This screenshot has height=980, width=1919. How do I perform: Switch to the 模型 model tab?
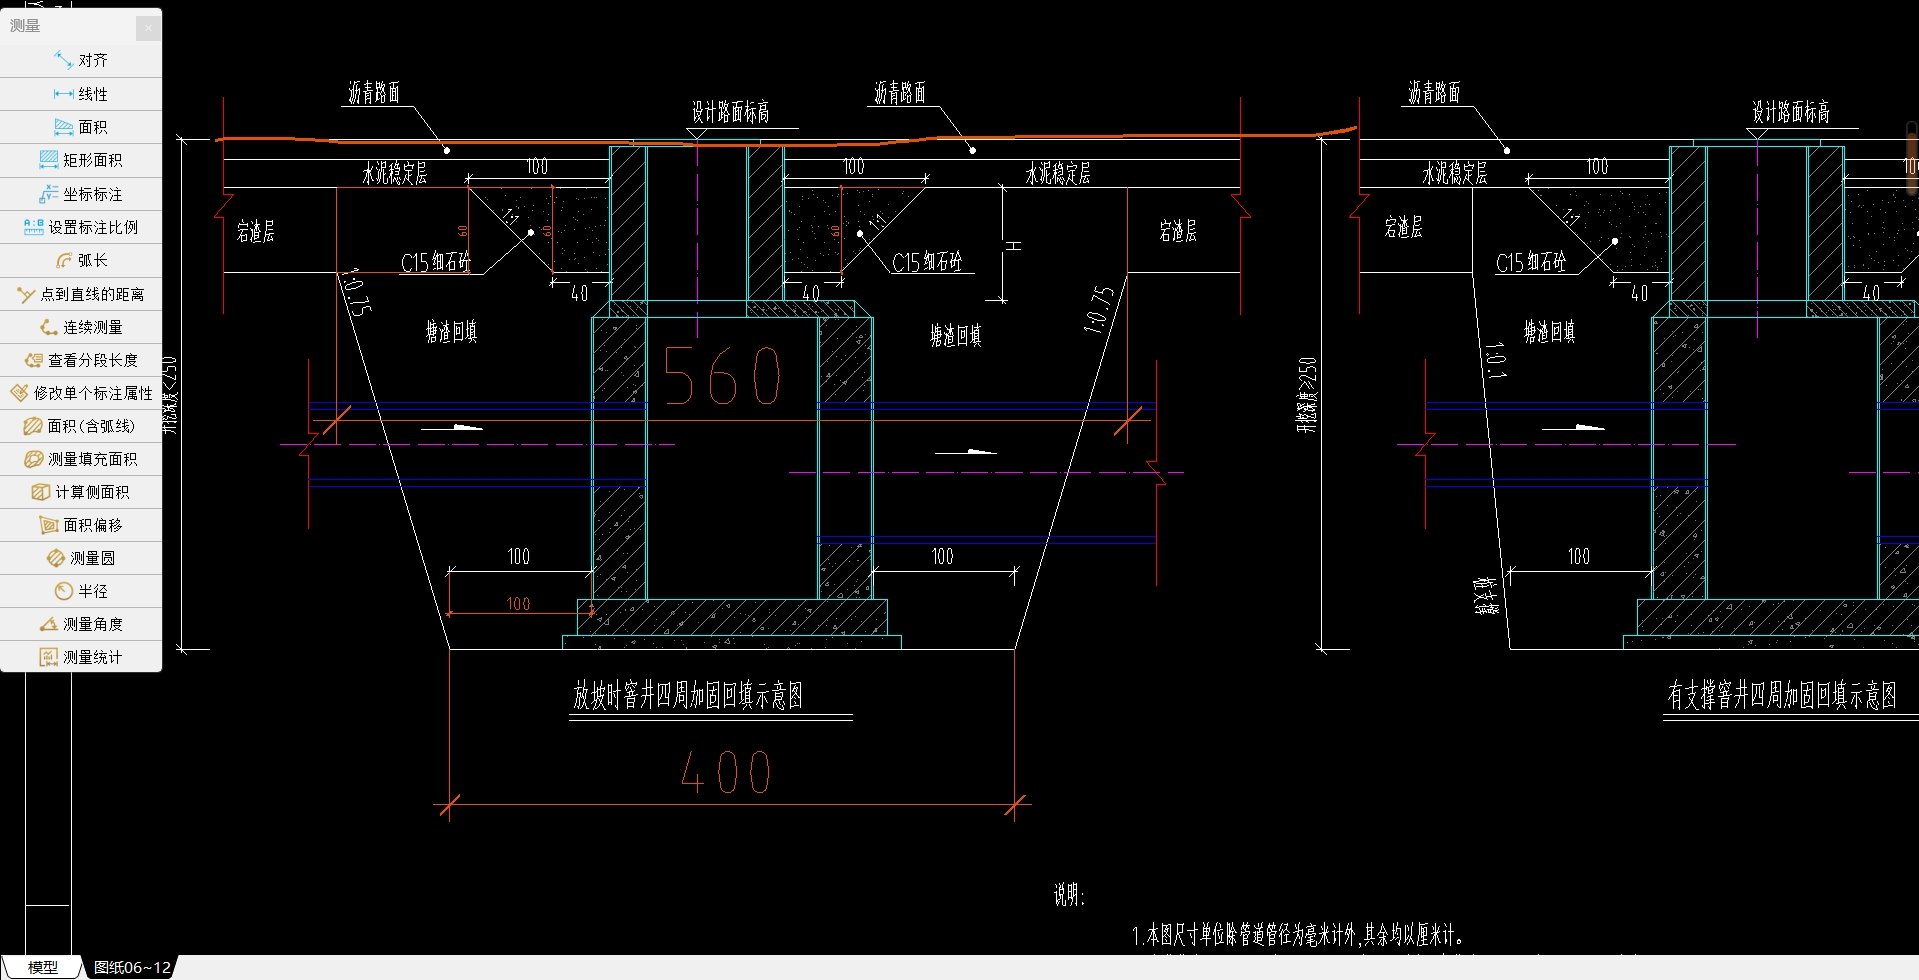[x=42, y=967]
